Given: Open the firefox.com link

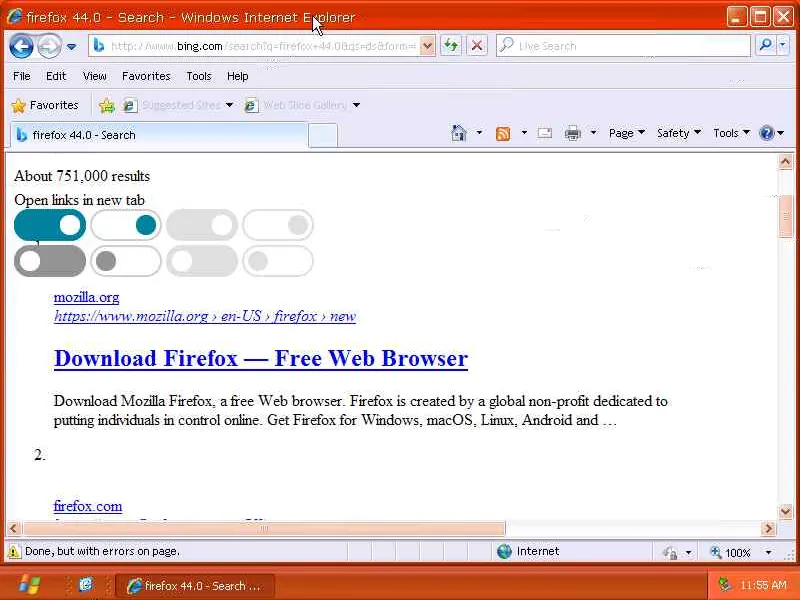Looking at the screenshot, I should point(88,506).
